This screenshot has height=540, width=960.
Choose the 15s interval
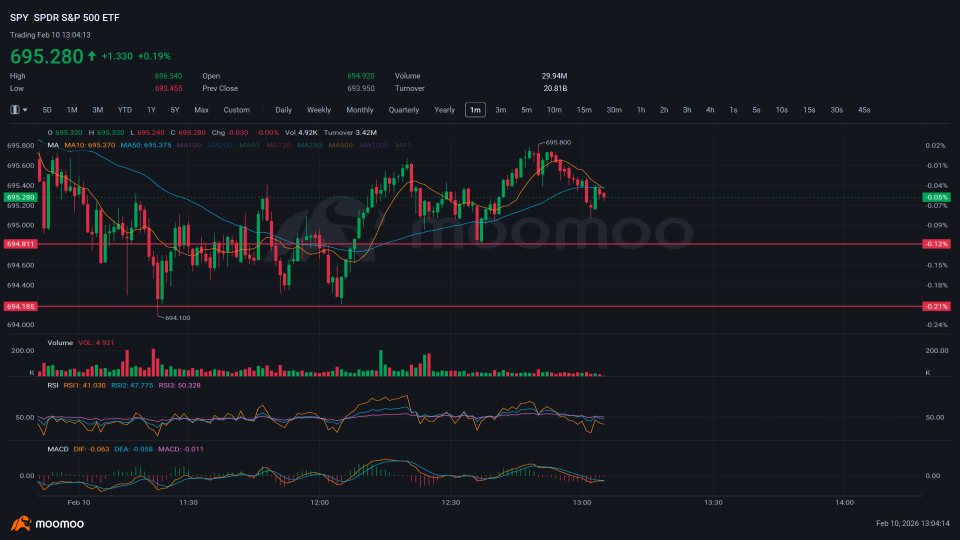pyautogui.click(x=809, y=110)
